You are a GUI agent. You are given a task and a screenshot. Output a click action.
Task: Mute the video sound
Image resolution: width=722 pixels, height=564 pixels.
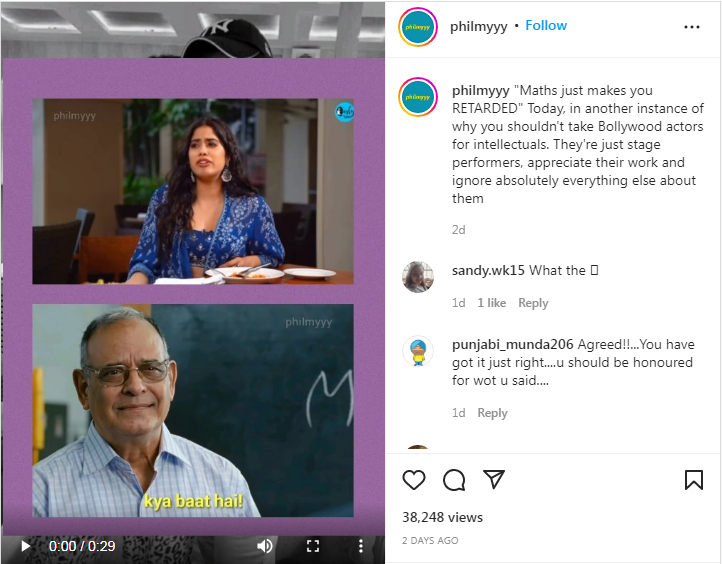tap(265, 546)
